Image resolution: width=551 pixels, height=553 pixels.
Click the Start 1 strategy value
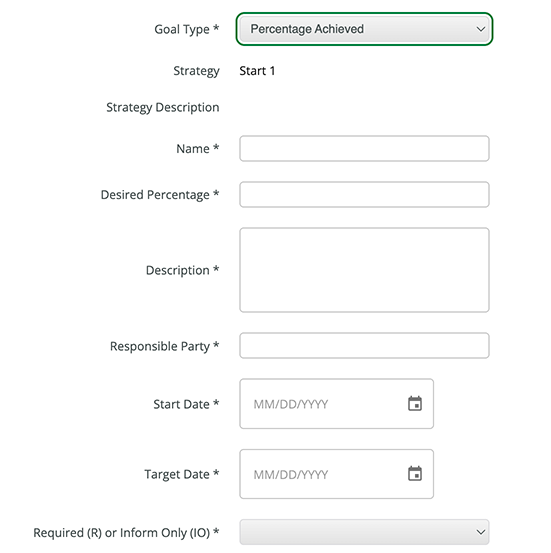pos(257,71)
